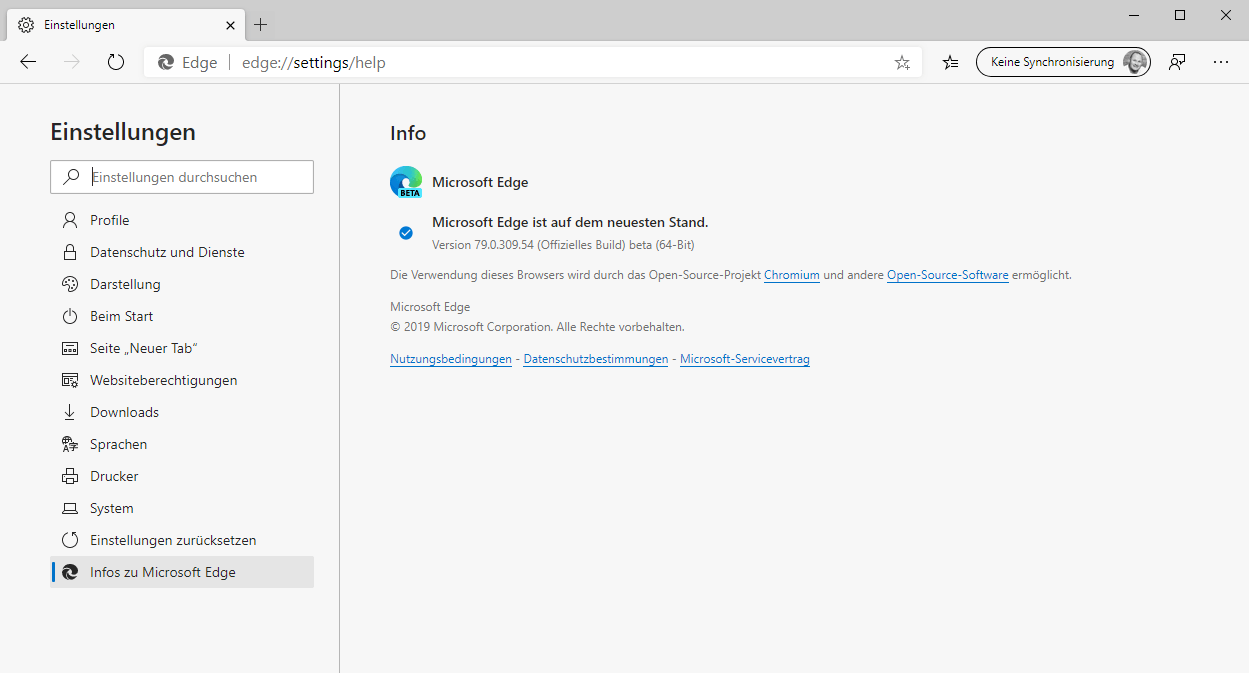This screenshot has width=1249, height=673.
Task: Open Beim Start settings page
Action: tap(121, 316)
